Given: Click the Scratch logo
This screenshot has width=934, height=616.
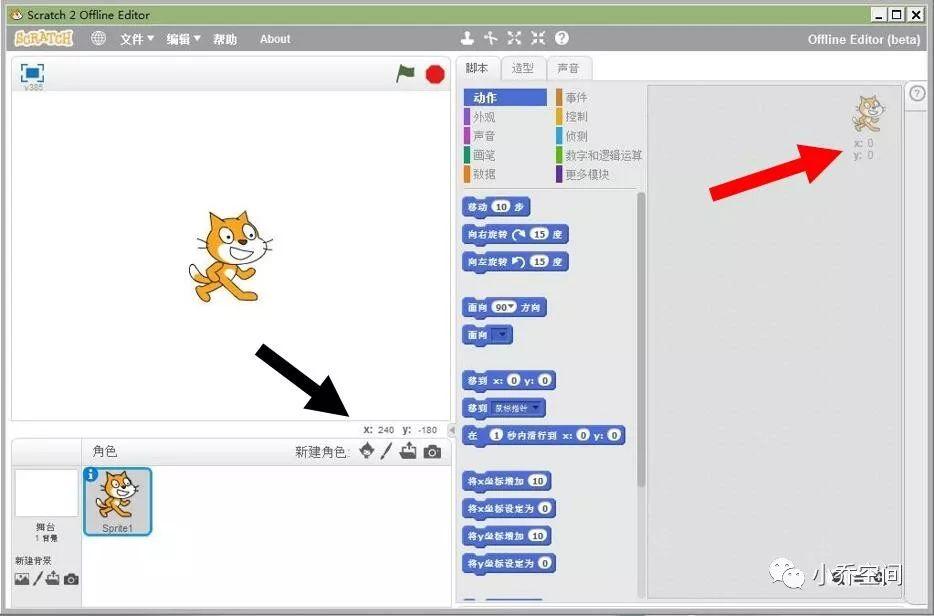Looking at the screenshot, I should tap(43, 39).
